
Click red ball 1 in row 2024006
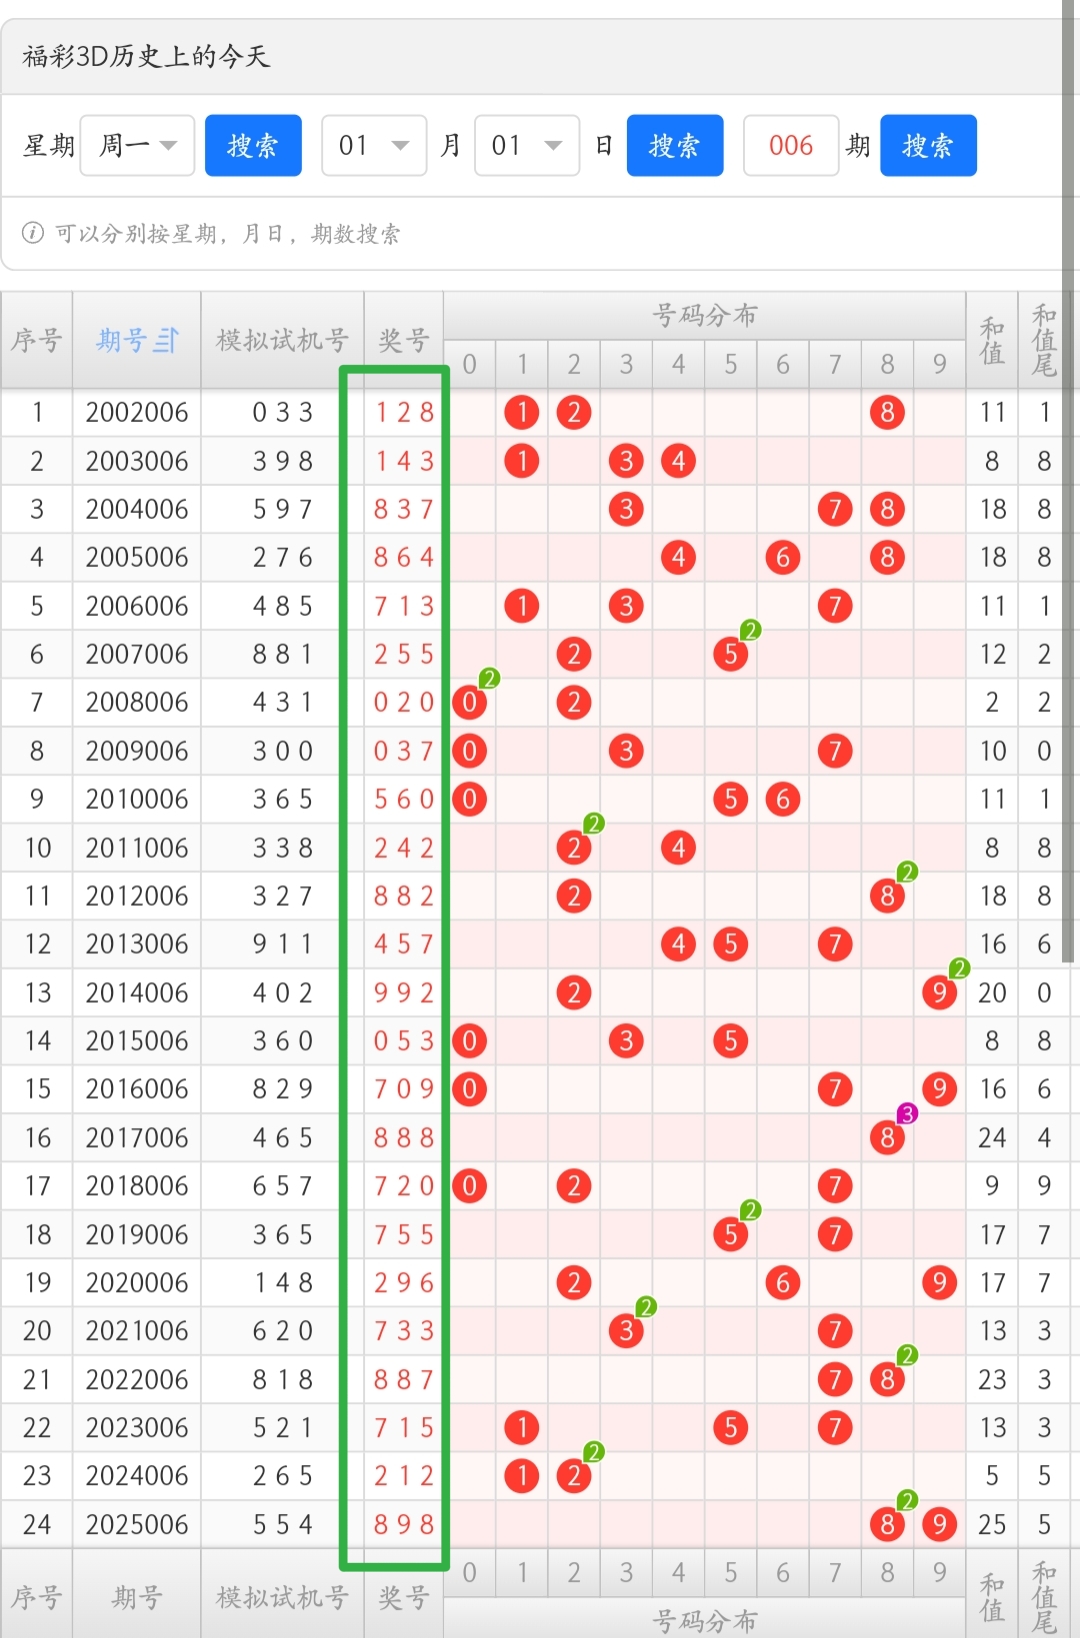[x=522, y=1476]
